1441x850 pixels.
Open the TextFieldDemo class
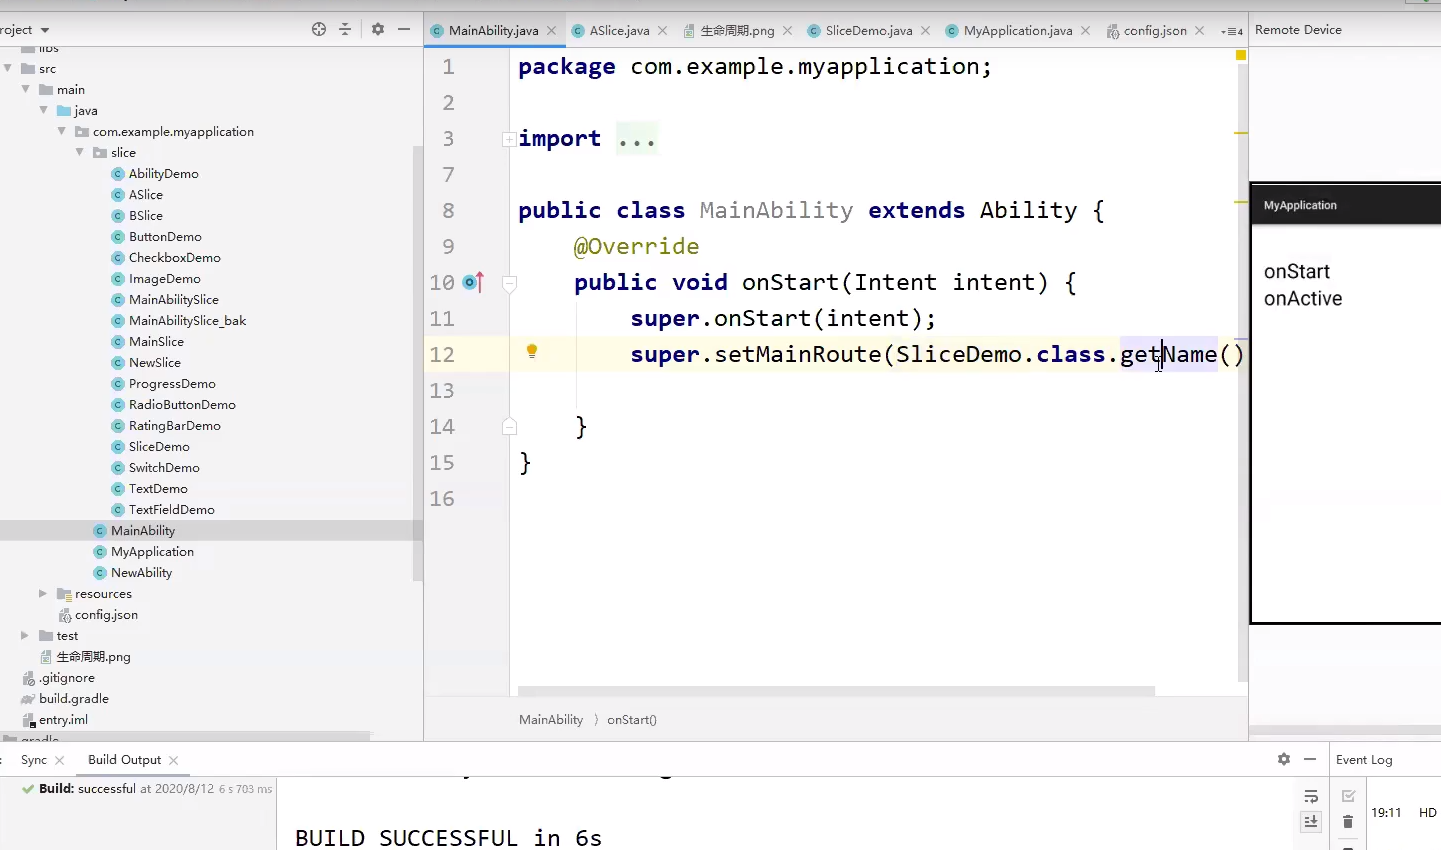171,510
